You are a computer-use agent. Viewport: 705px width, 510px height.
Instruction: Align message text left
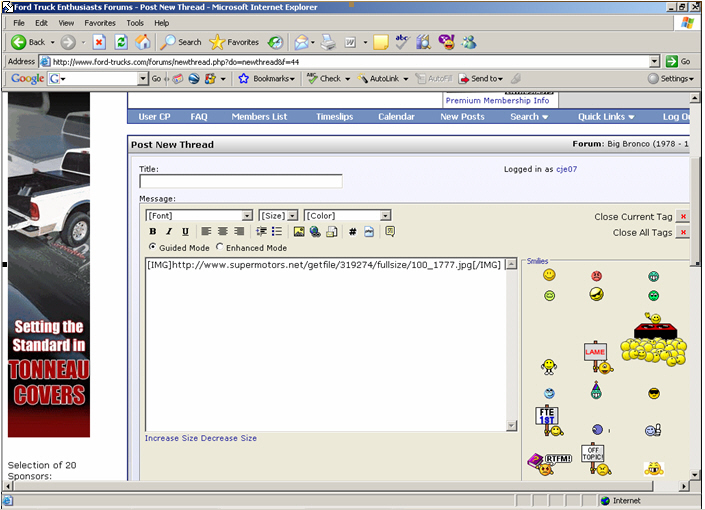tap(206, 232)
